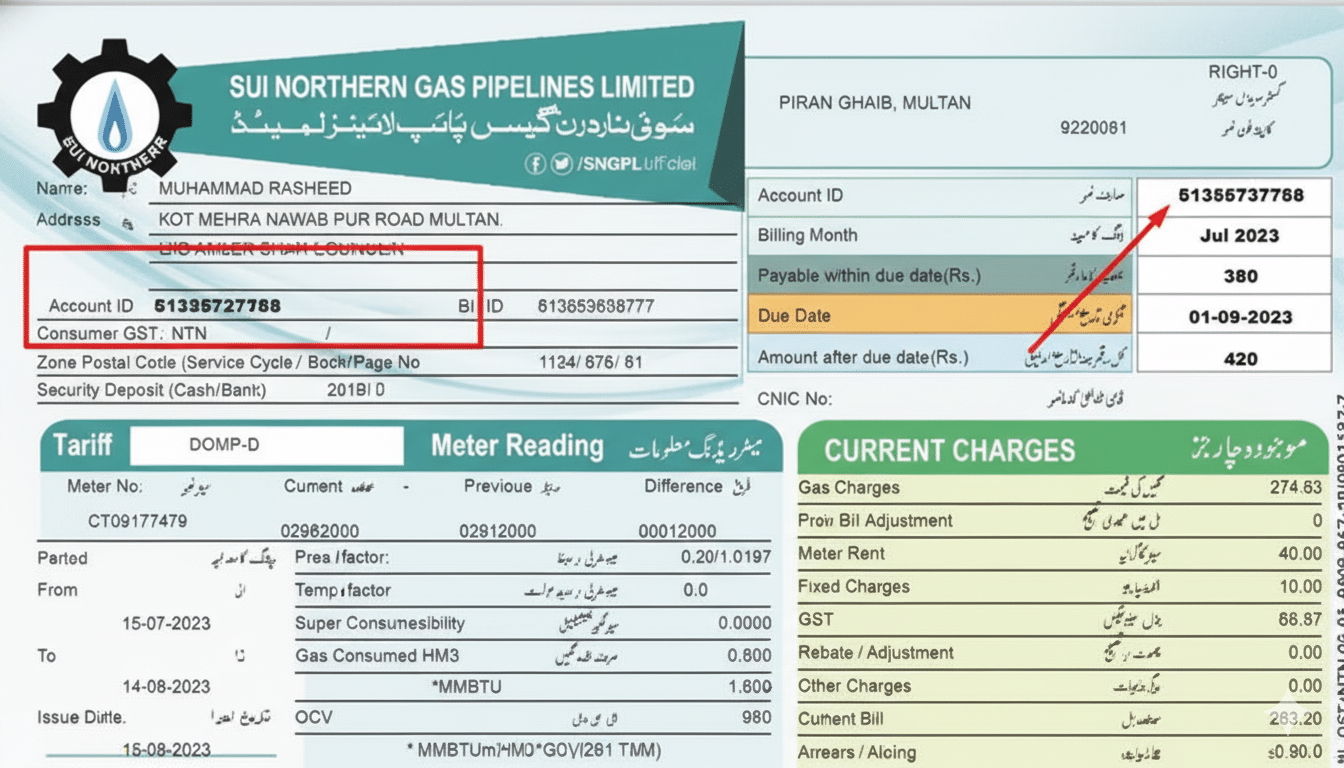
Task: Click the Account ID inside the red box
Action: click(217, 306)
